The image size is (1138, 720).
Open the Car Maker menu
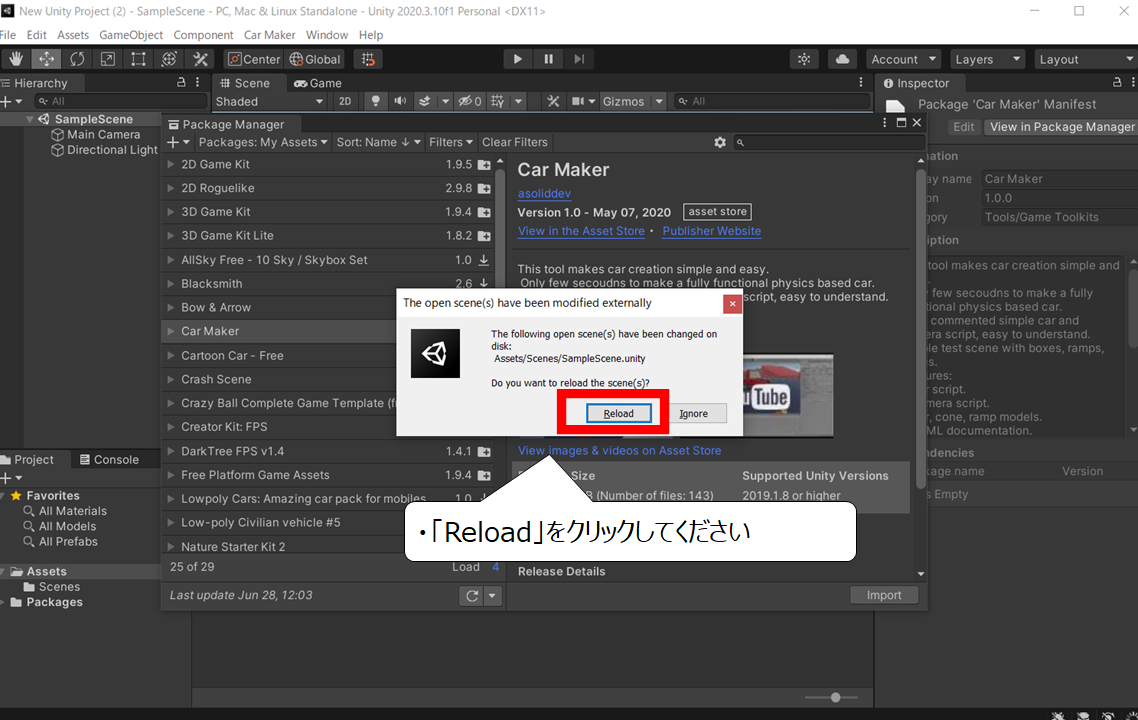click(269, 35)
